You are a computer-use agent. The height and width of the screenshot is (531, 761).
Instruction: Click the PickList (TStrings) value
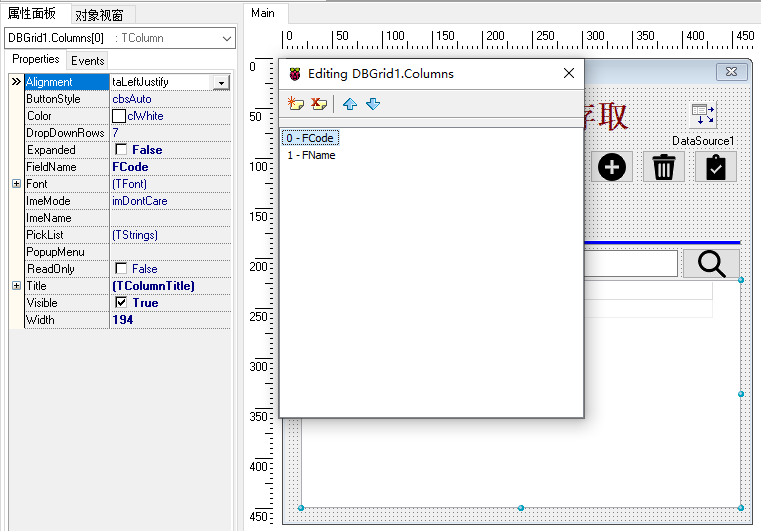(x=135, y=234)
